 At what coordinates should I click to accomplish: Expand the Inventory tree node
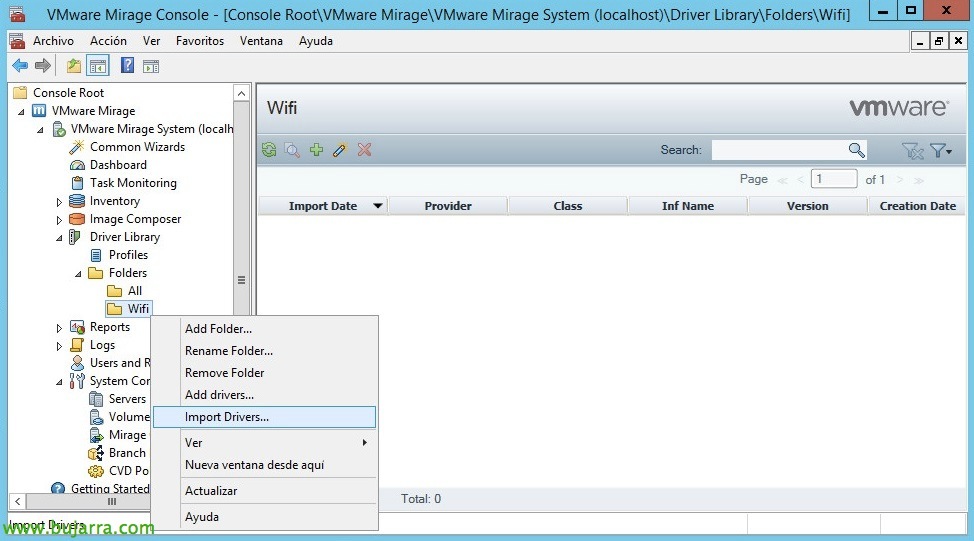(x=59, y=202)
